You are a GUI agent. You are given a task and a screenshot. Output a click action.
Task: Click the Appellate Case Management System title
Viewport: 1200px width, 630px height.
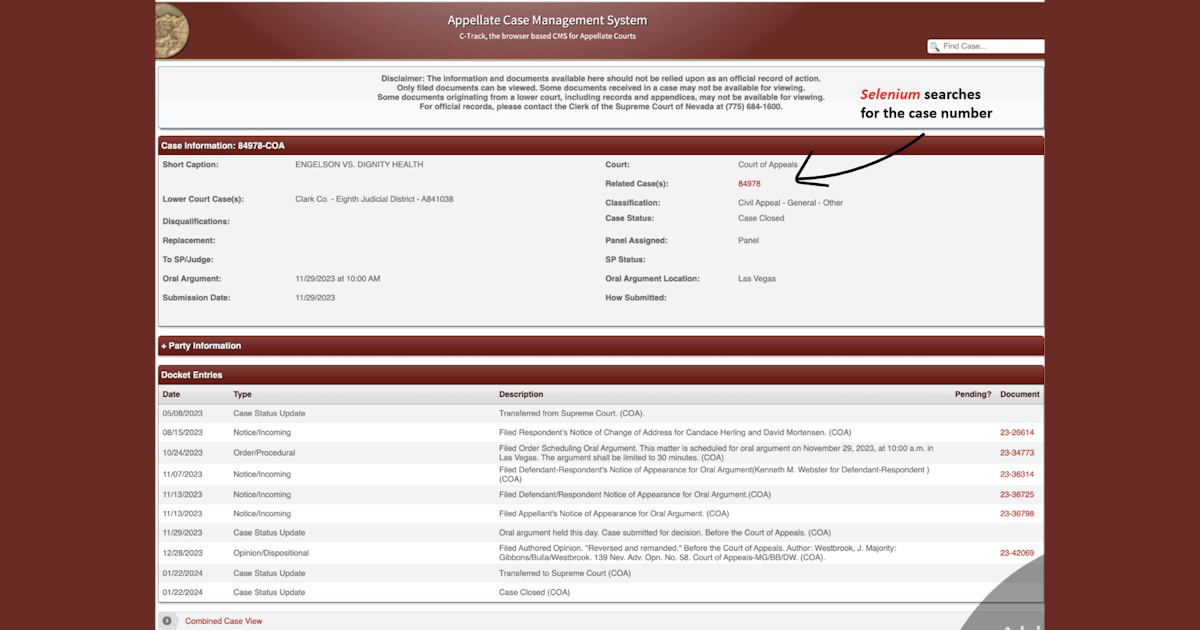(547, 20)
